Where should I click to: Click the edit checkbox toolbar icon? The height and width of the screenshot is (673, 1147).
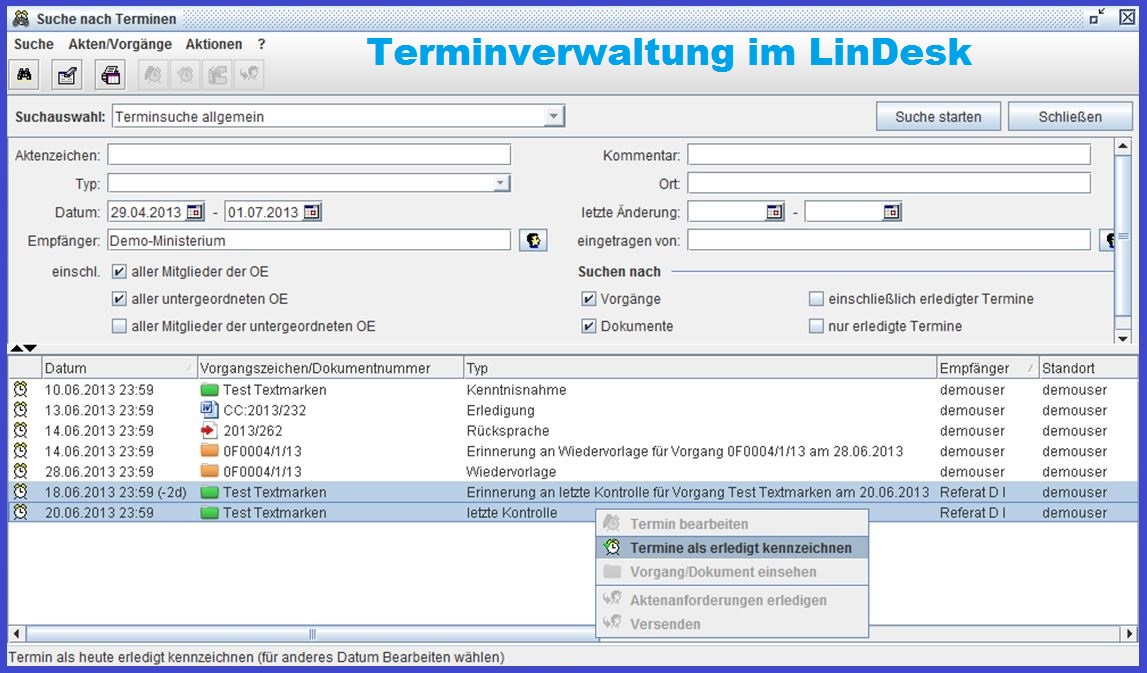click(68, 75)
